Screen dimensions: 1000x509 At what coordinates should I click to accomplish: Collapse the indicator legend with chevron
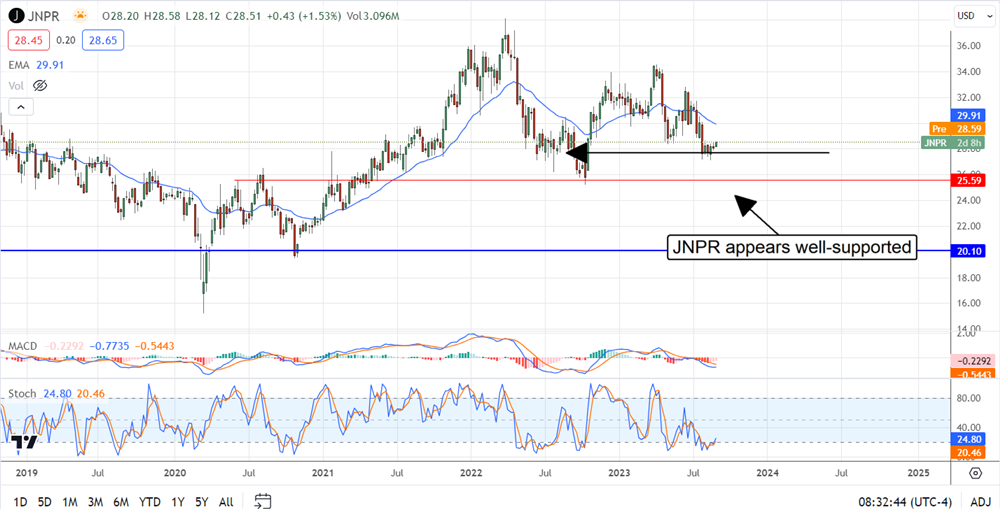tap(22, 106)
